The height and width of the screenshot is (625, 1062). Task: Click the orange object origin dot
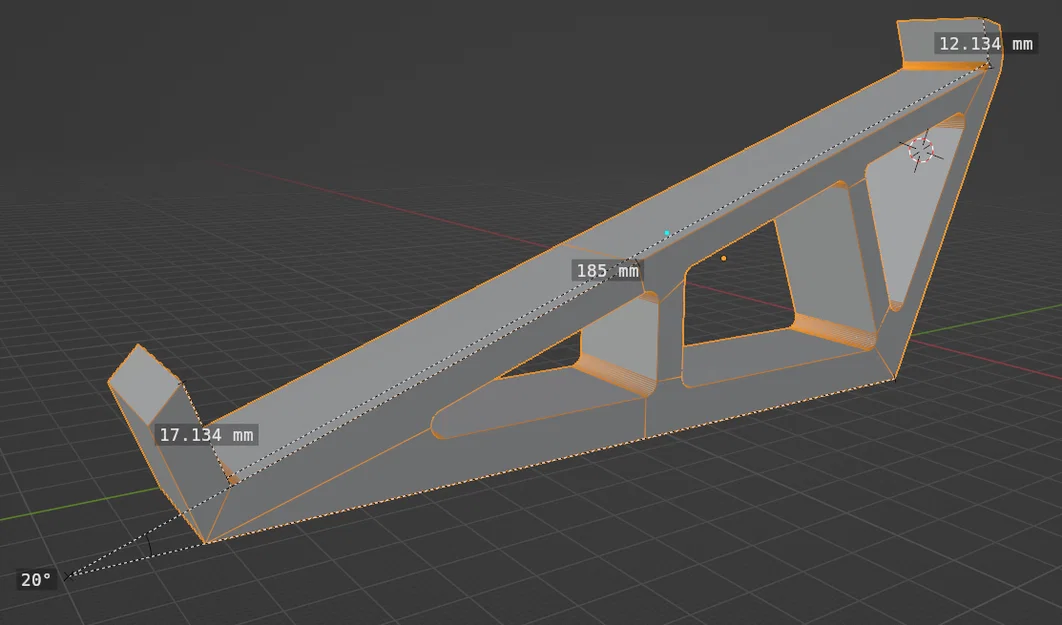click(x=724, y=259)
